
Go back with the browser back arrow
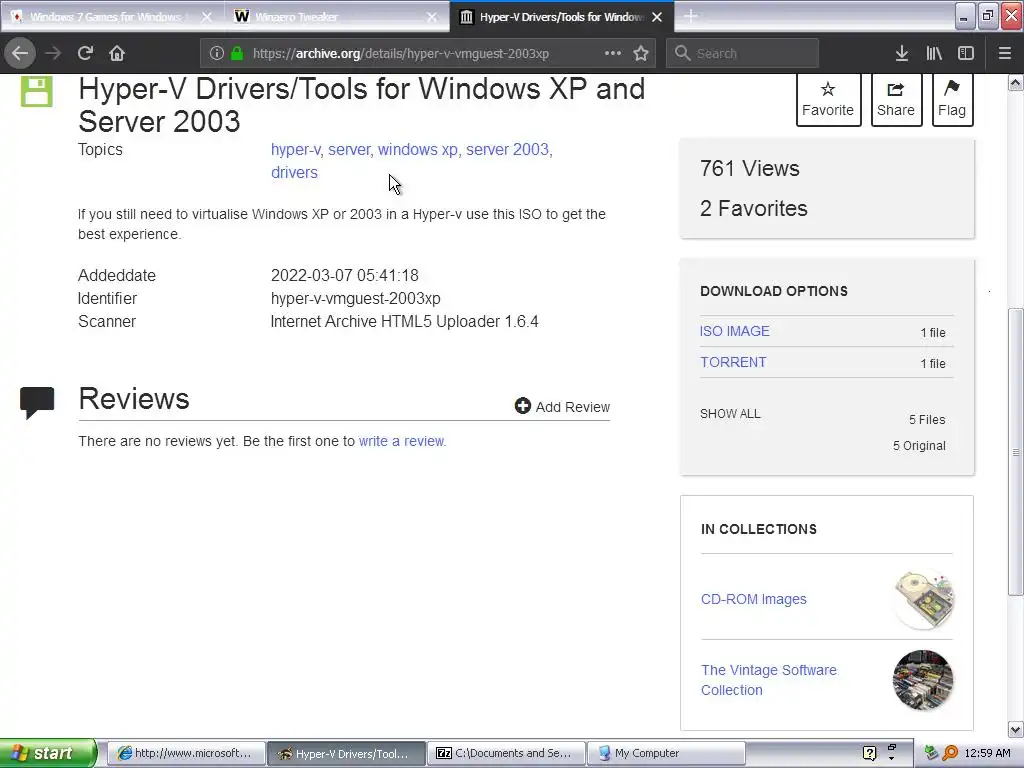point(20,53)
